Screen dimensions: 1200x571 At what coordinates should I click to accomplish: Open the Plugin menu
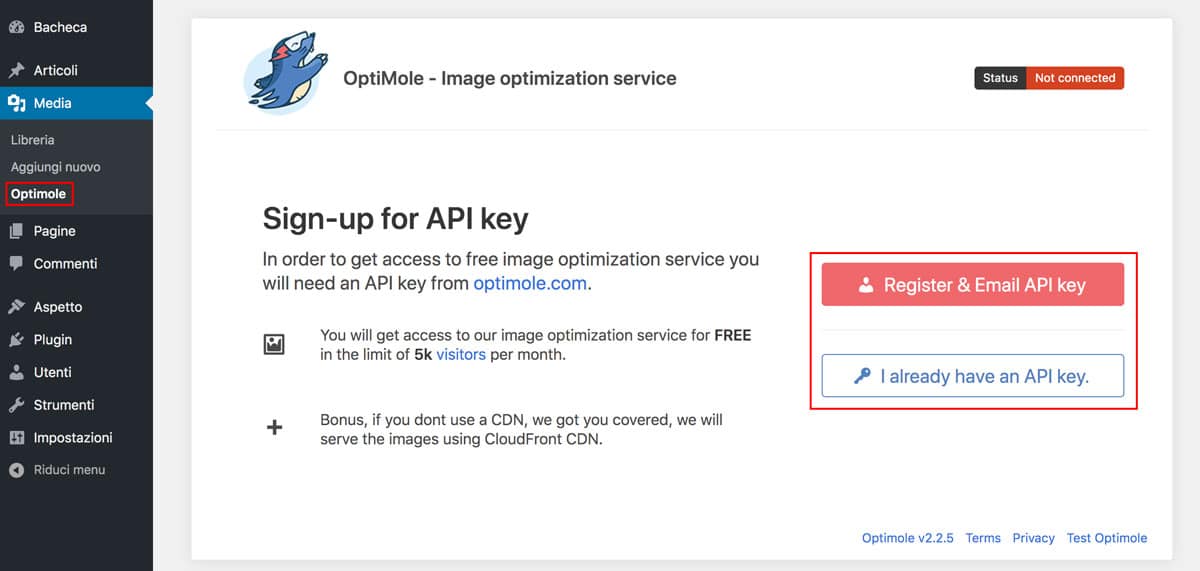[x=53, y=340]
